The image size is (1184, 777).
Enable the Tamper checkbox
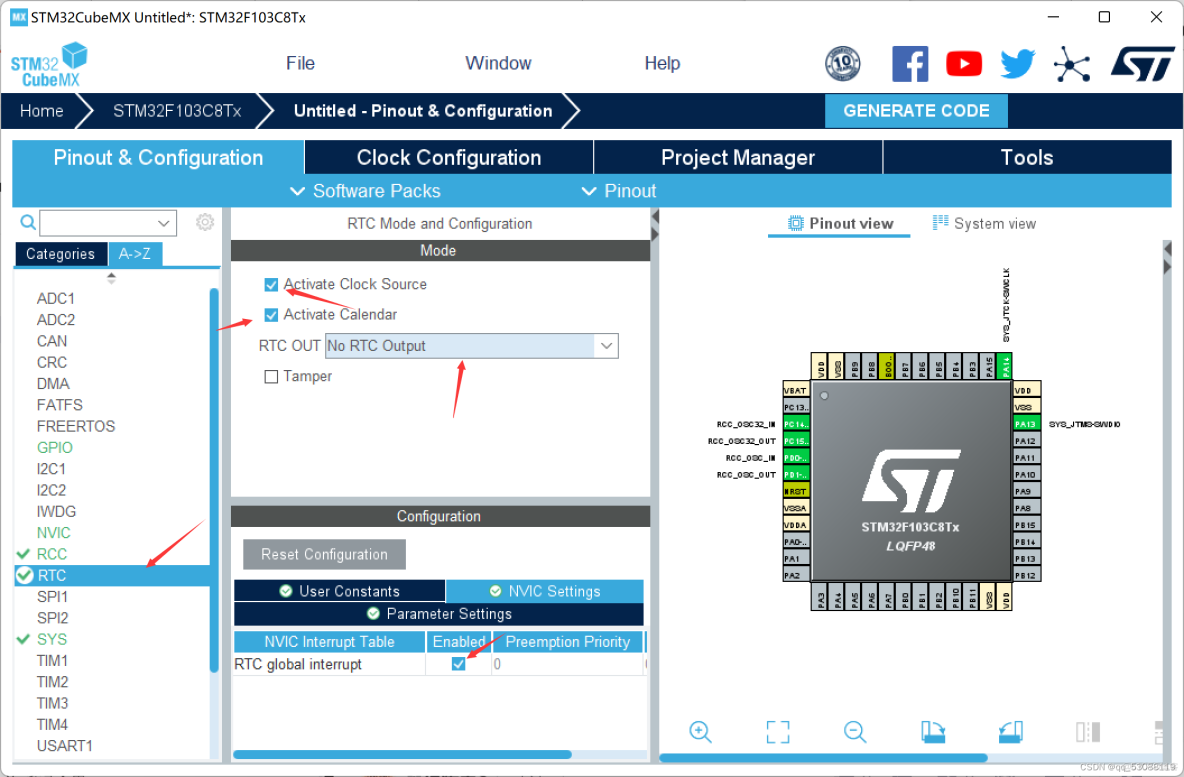click(271, 376)
